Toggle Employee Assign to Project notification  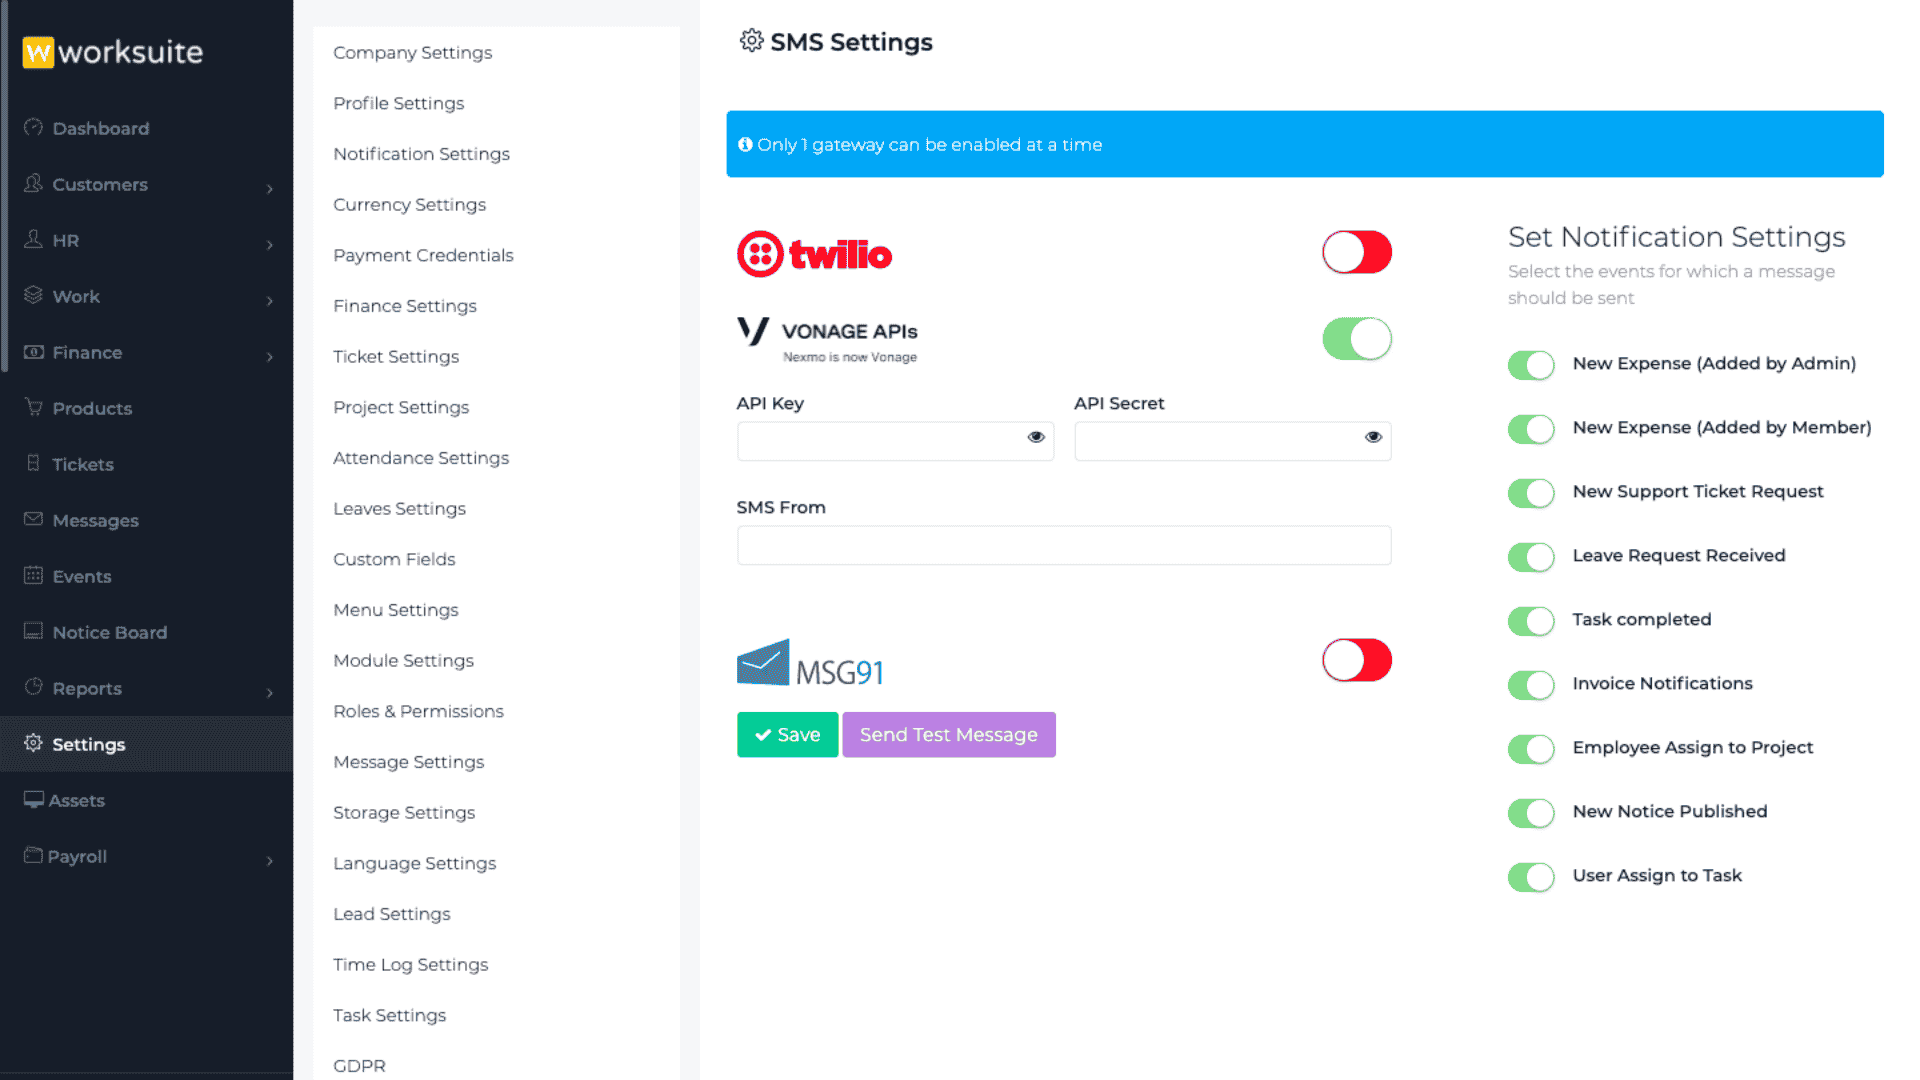[1531, 749]
